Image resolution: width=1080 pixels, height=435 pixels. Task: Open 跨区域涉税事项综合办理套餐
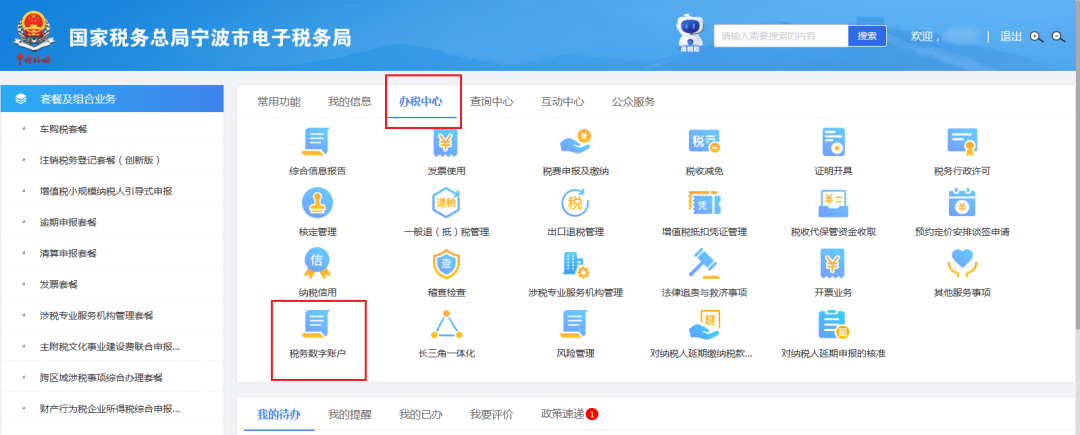(x=102, y=378)
